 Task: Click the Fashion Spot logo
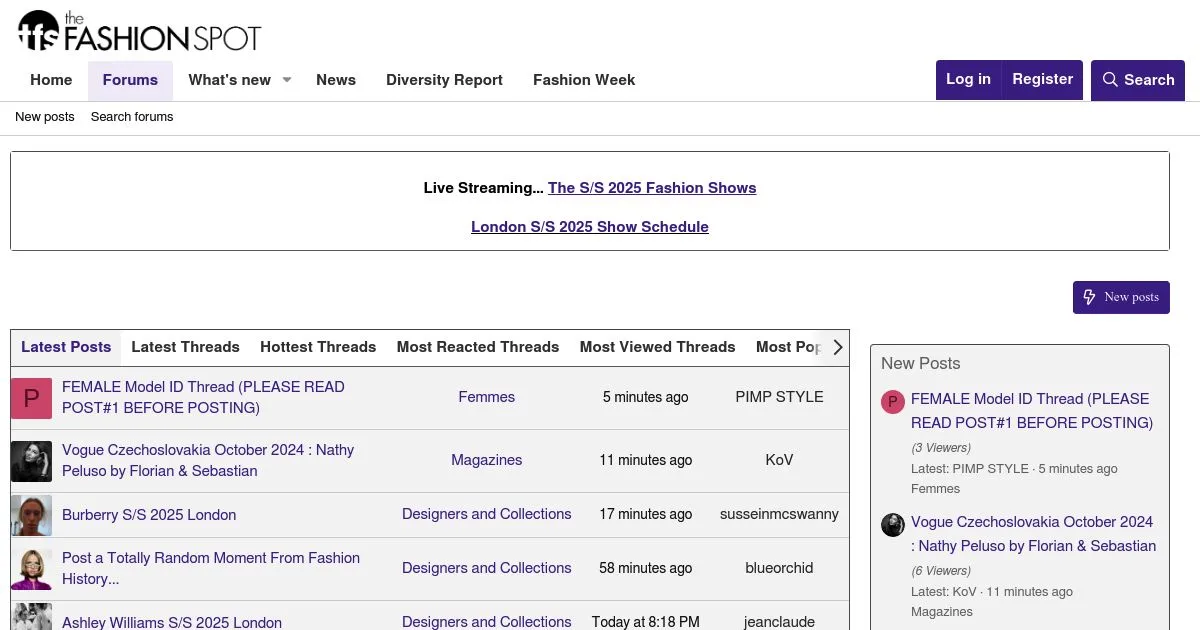(139, 31)
